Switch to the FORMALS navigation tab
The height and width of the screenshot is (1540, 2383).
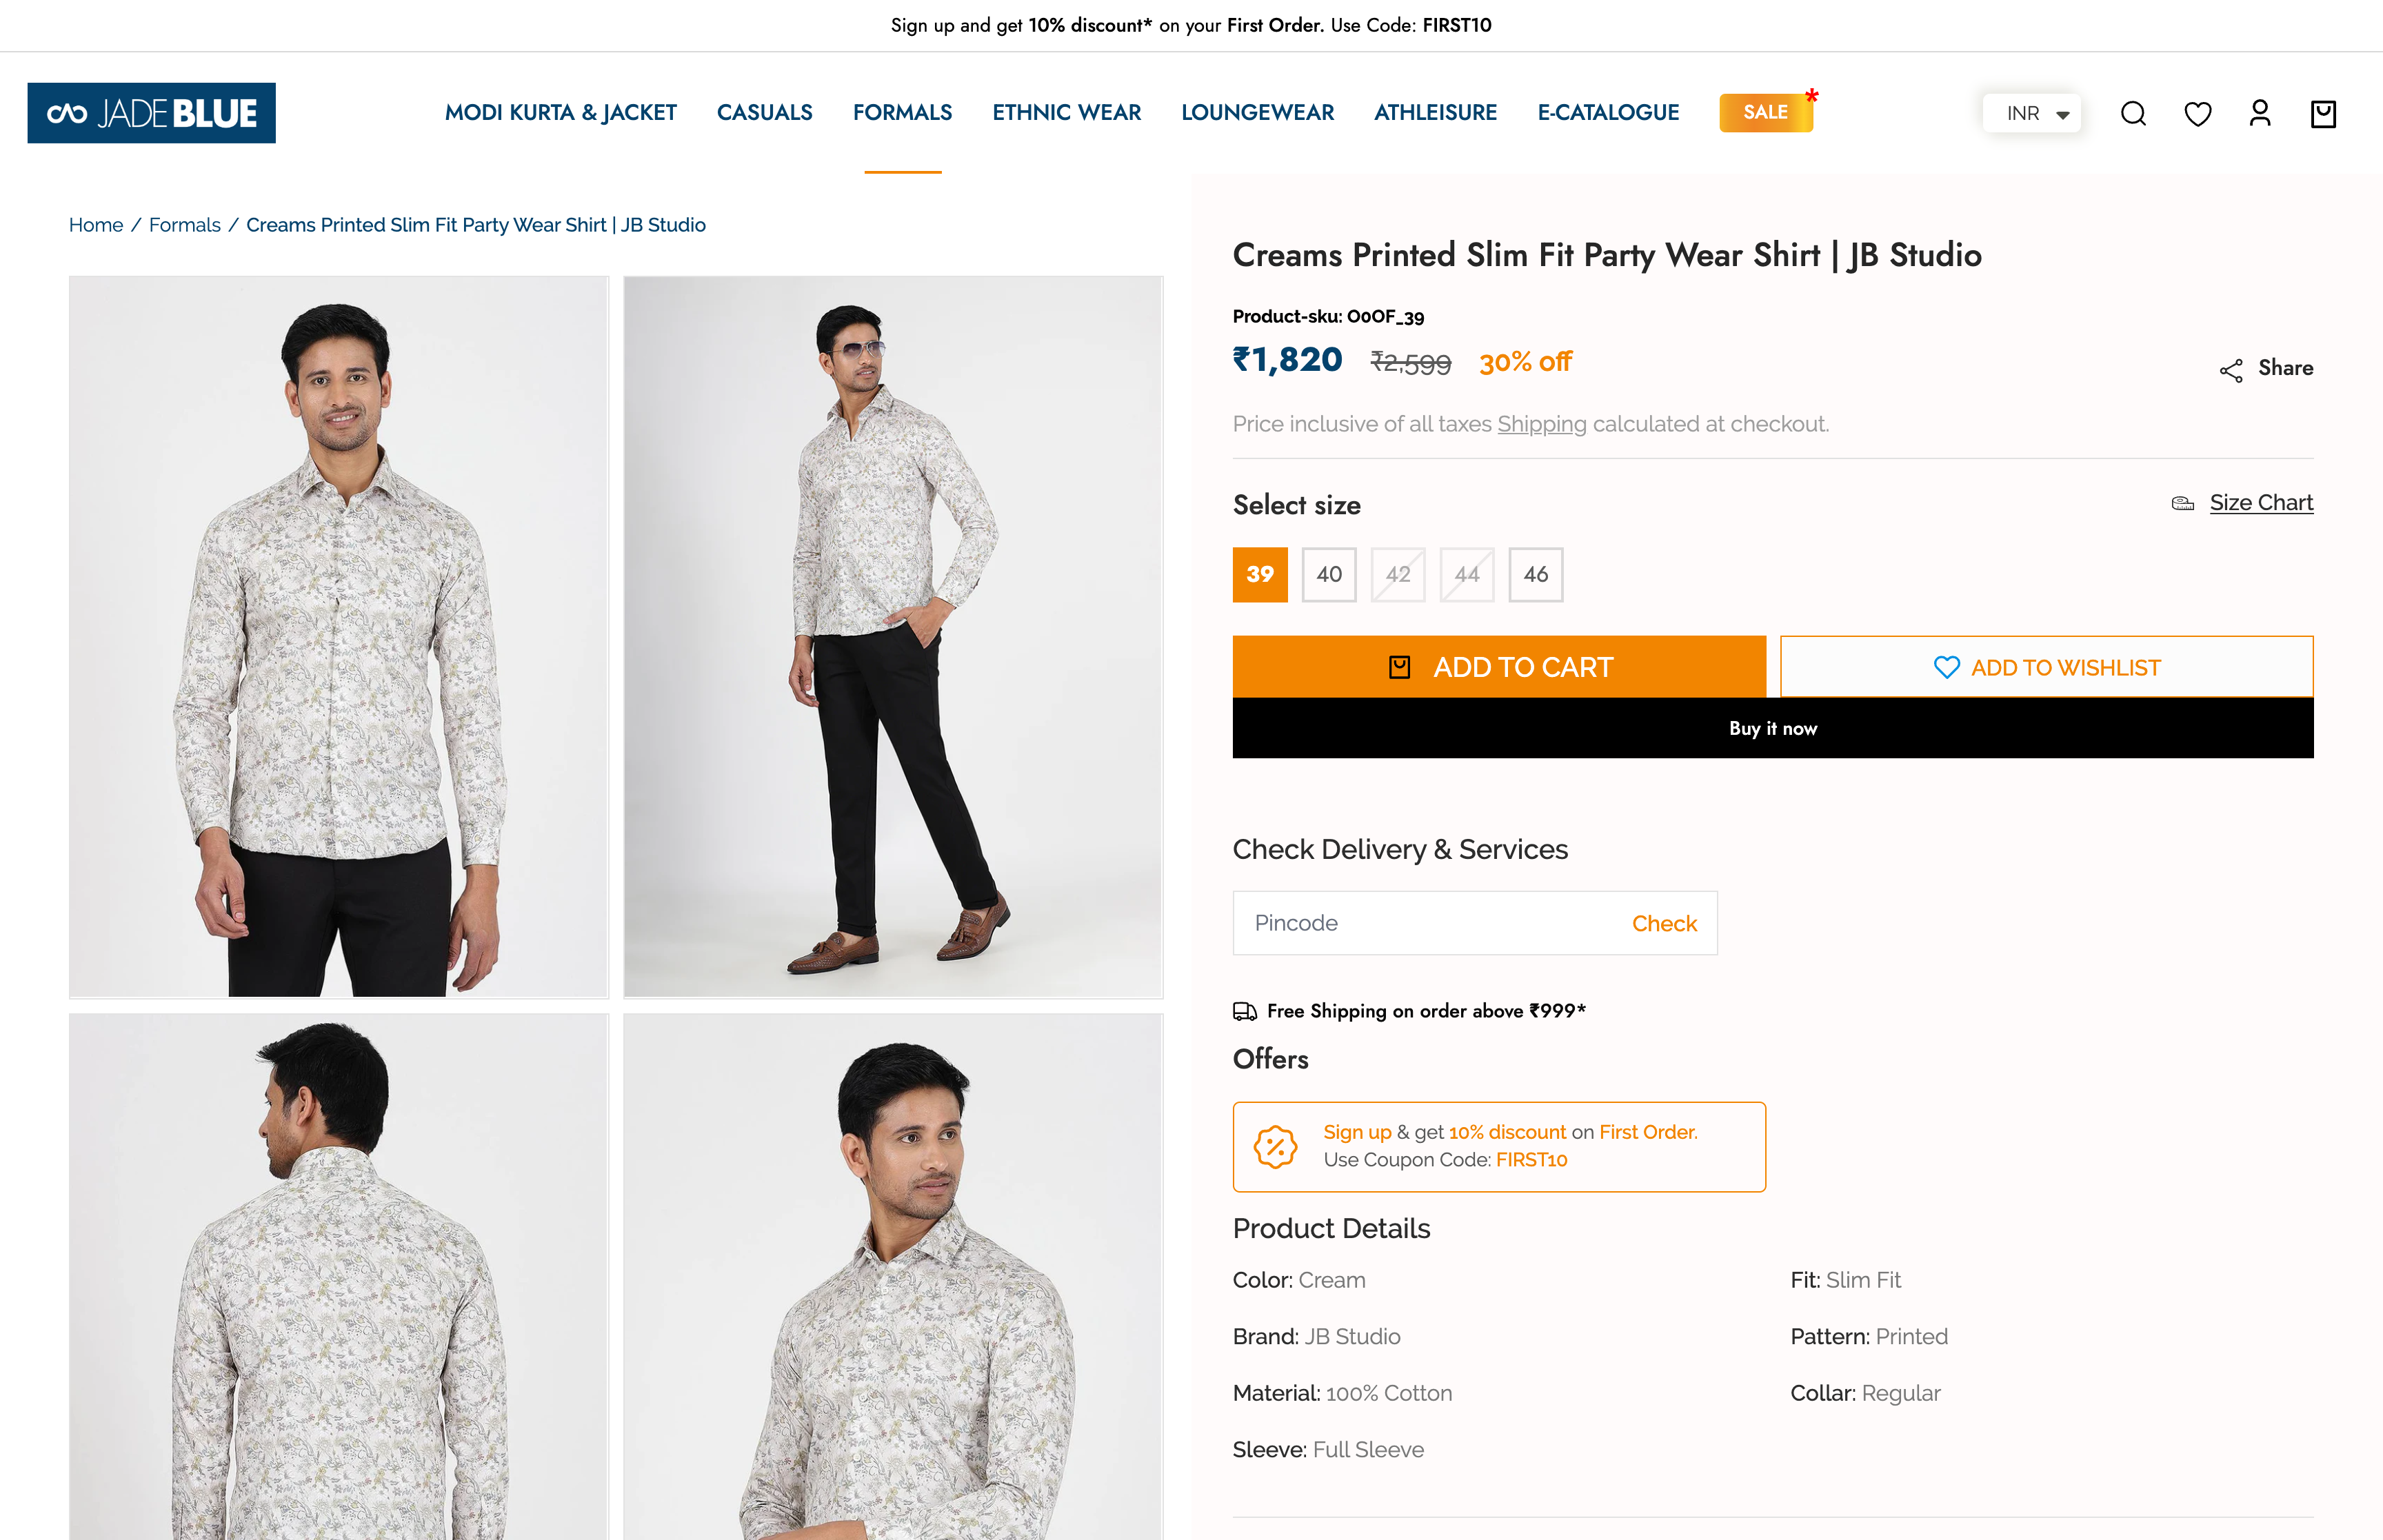pyautogui.click(x=902, y=113)
